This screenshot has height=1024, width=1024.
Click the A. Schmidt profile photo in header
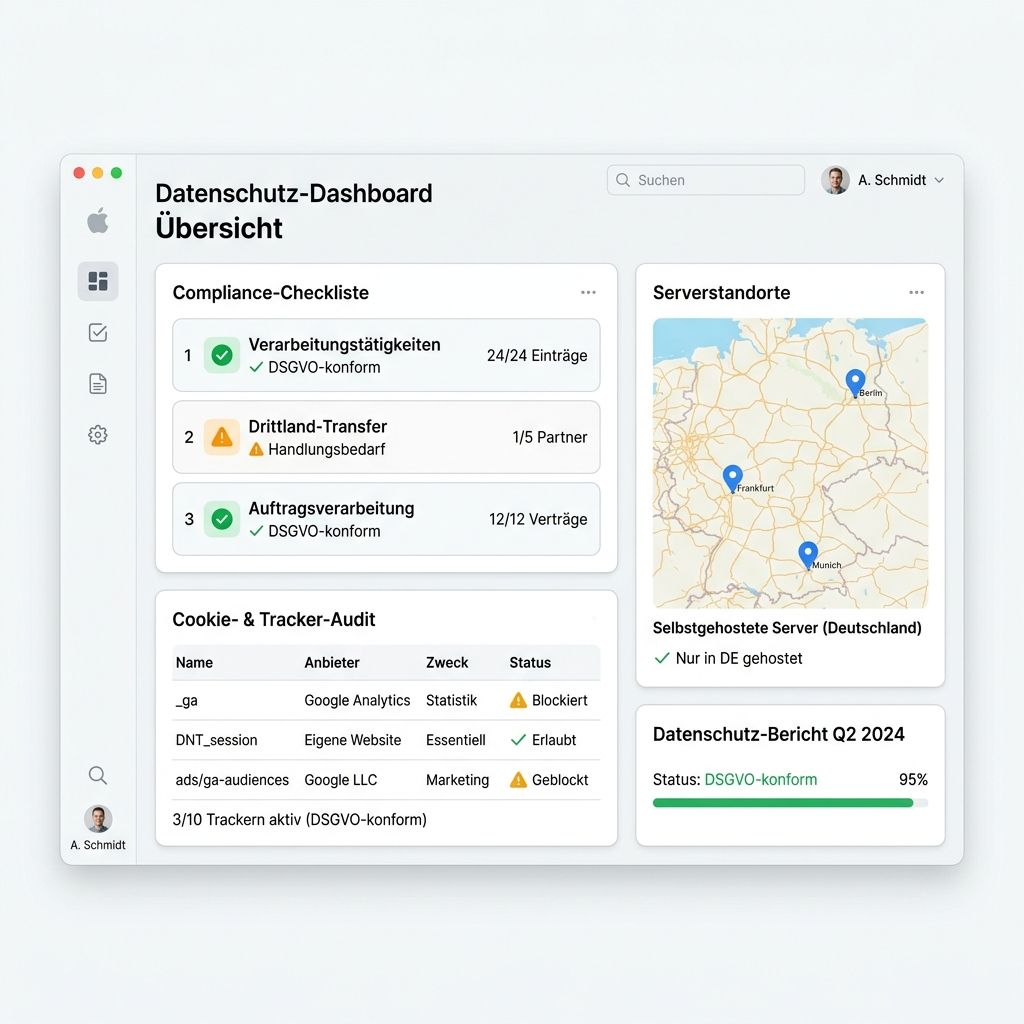[x=835, y=180]
